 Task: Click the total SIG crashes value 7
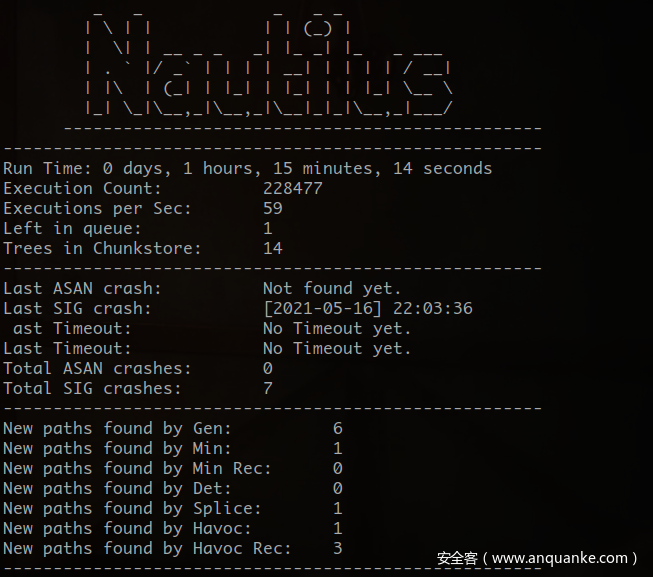tap(268, 388)
